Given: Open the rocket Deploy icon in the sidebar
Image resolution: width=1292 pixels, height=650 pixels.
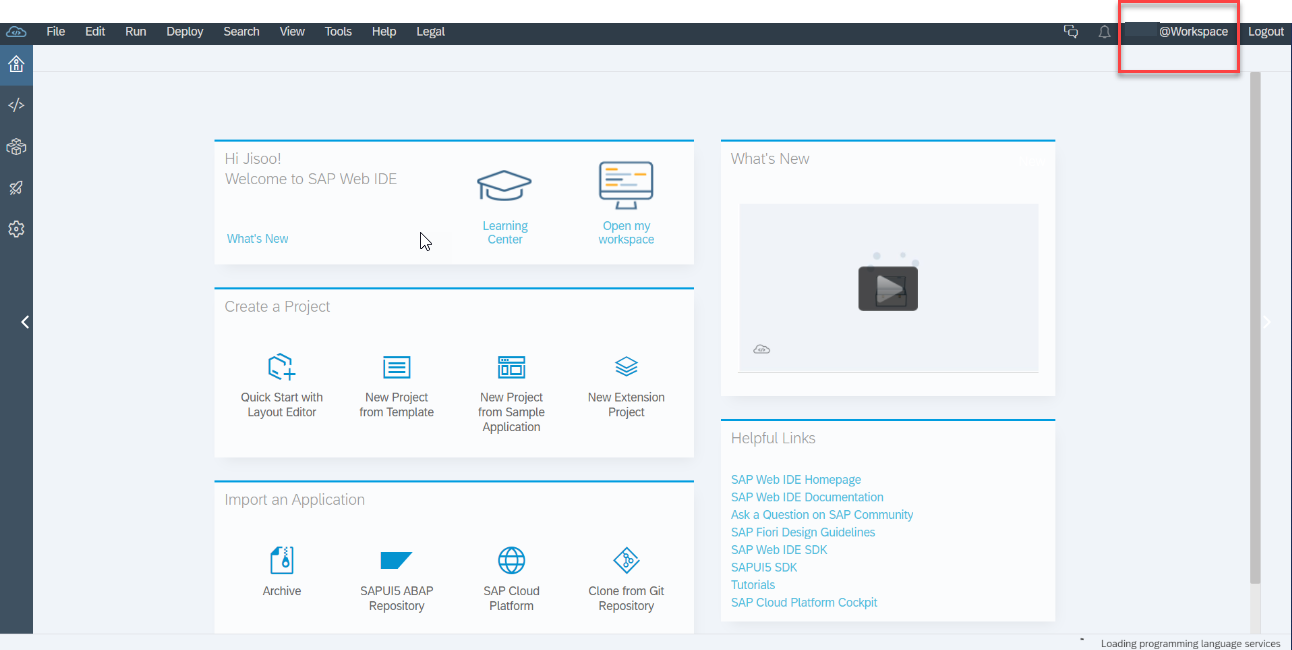Looking at the screenshot, I should click(x=16, y=188).
